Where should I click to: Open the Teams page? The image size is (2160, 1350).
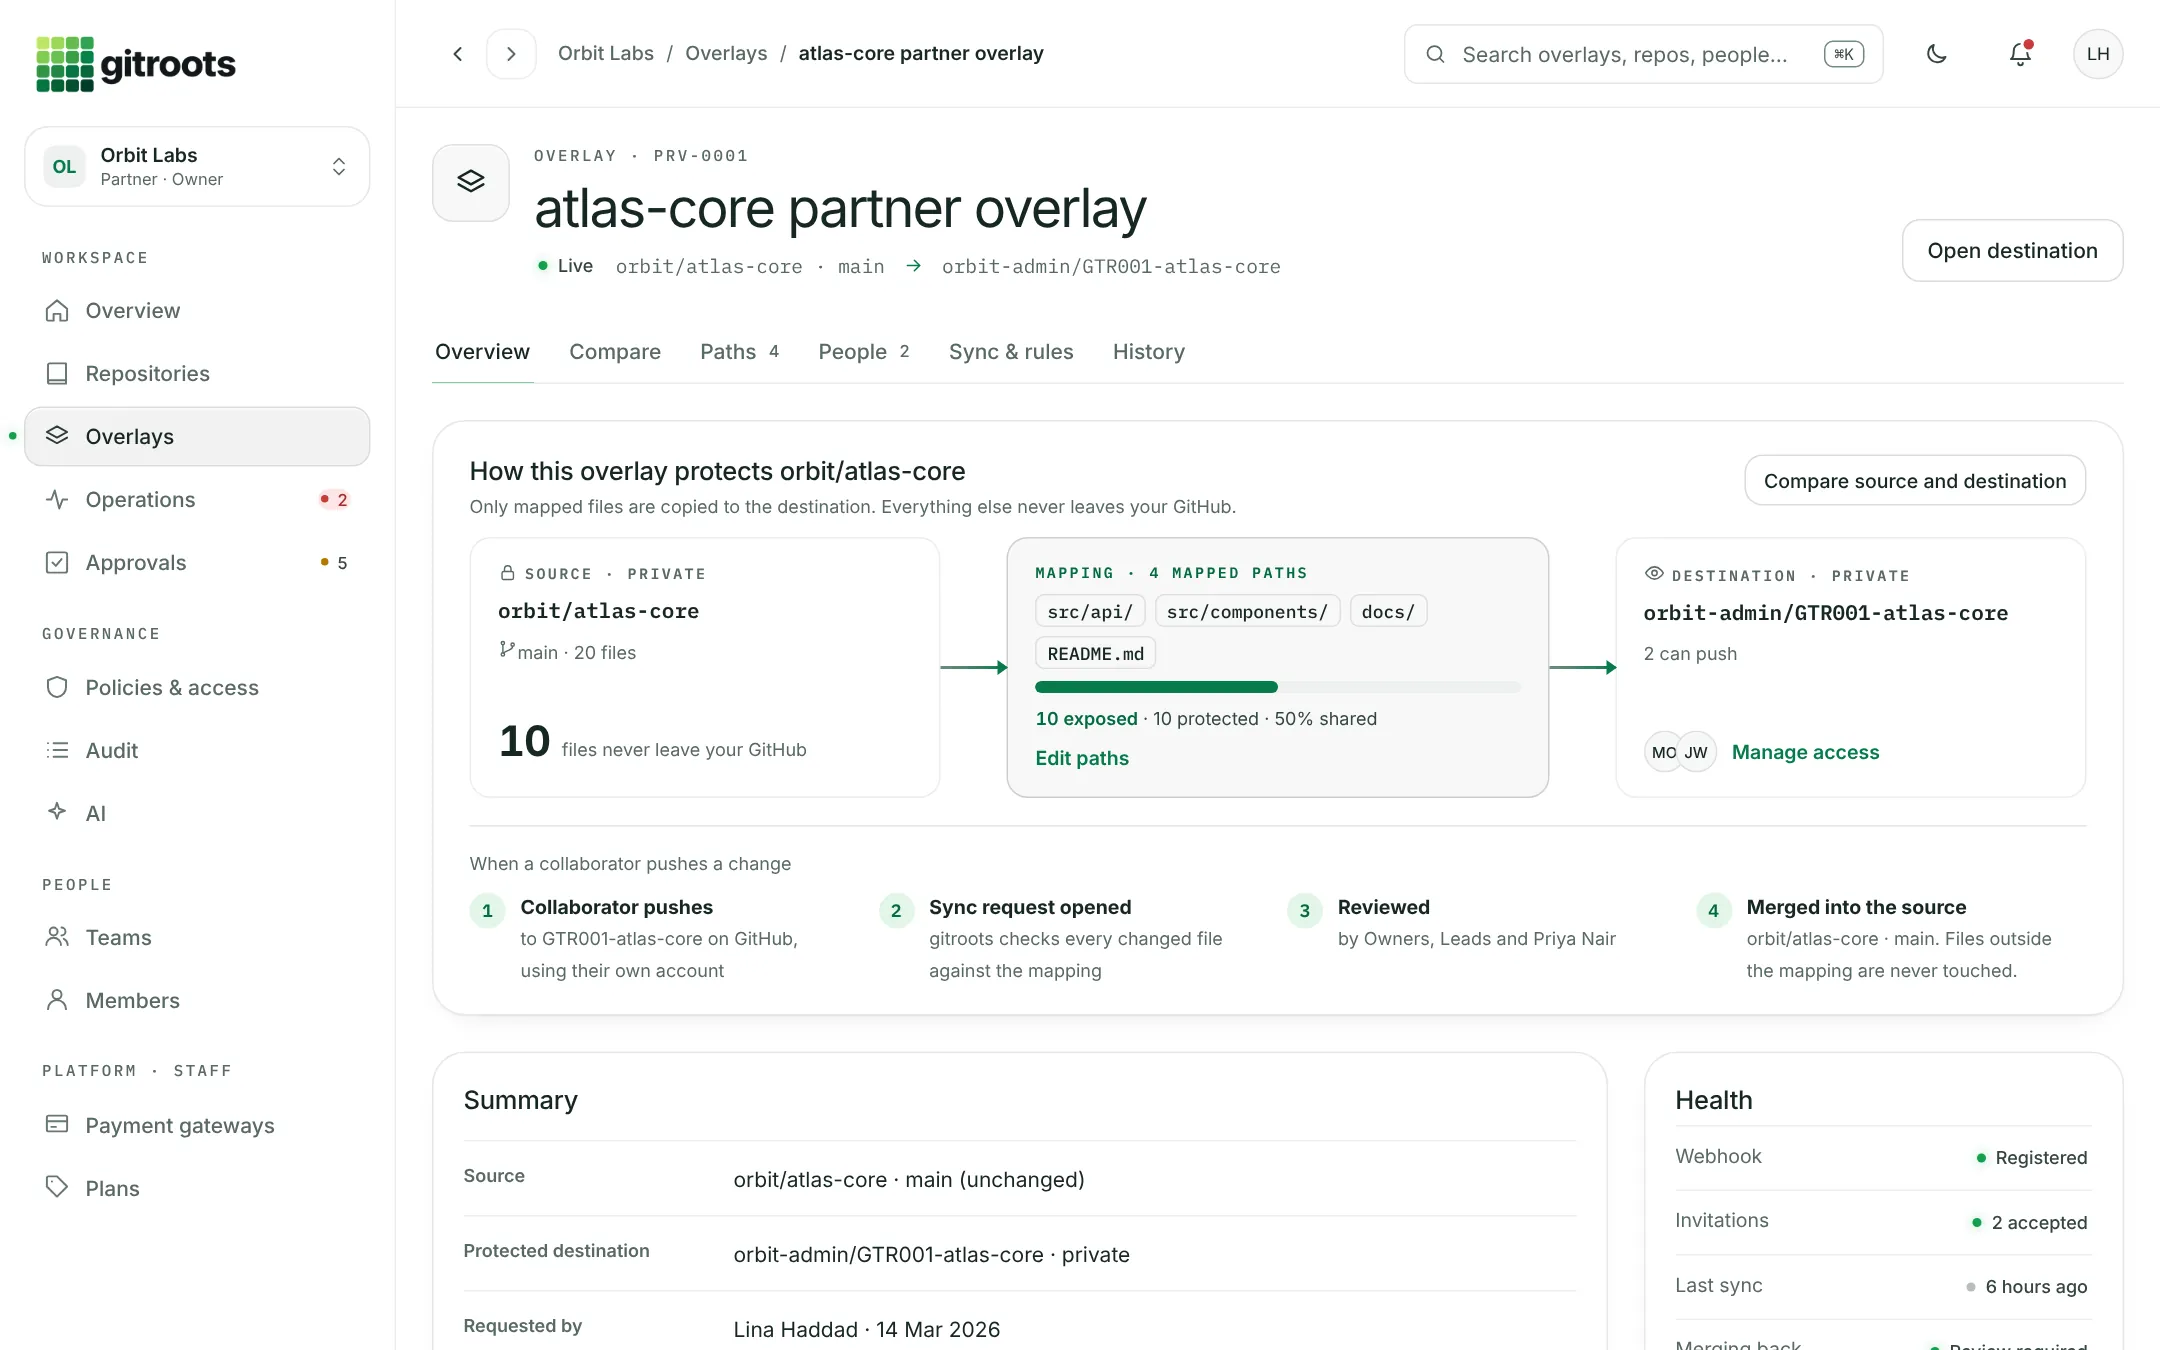197,938
